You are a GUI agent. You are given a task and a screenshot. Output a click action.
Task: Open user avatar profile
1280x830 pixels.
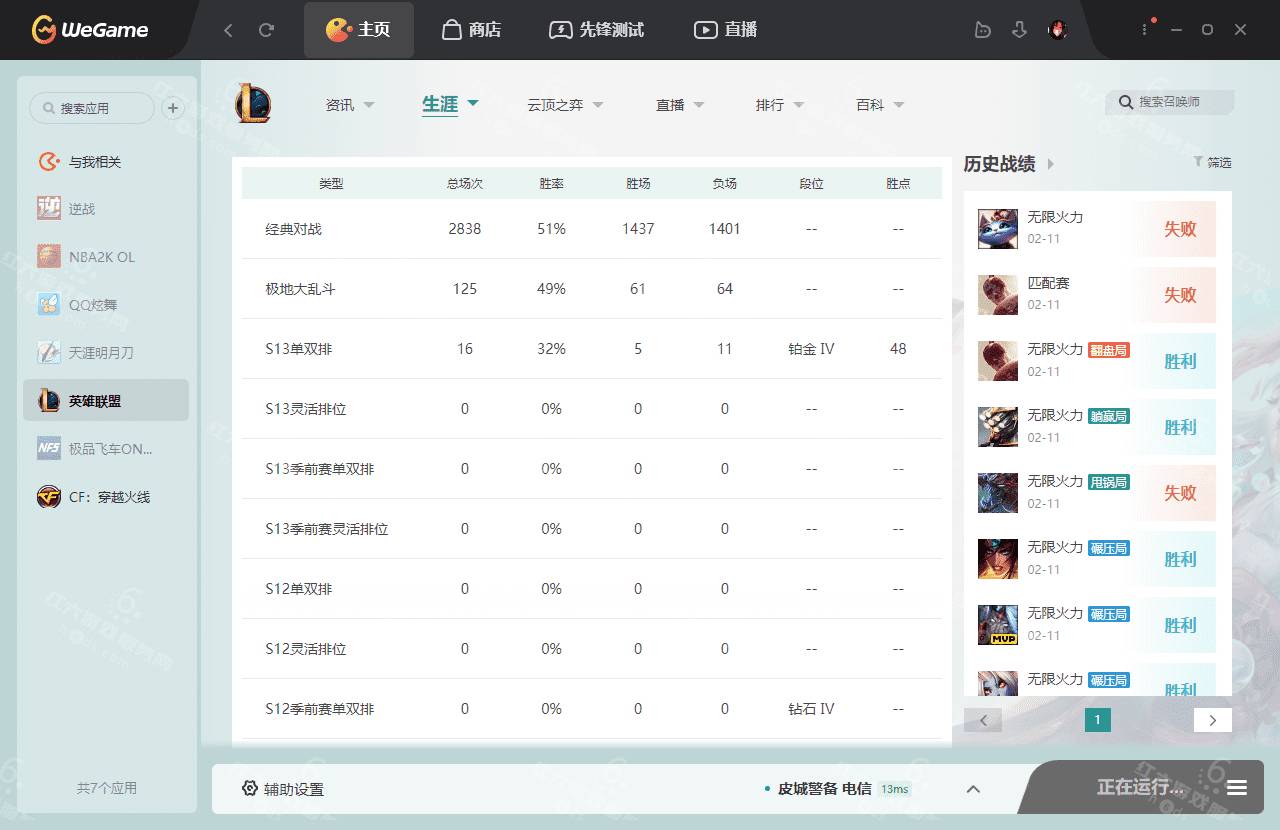click(1057, 30)
